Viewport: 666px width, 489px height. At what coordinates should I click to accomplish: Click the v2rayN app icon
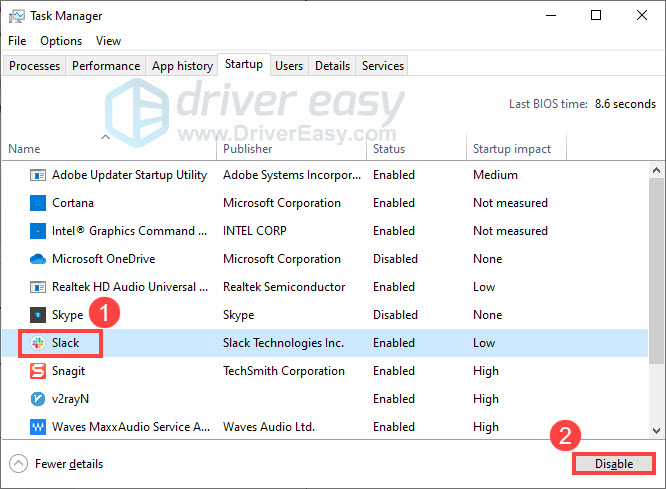[x=38, y=399]
